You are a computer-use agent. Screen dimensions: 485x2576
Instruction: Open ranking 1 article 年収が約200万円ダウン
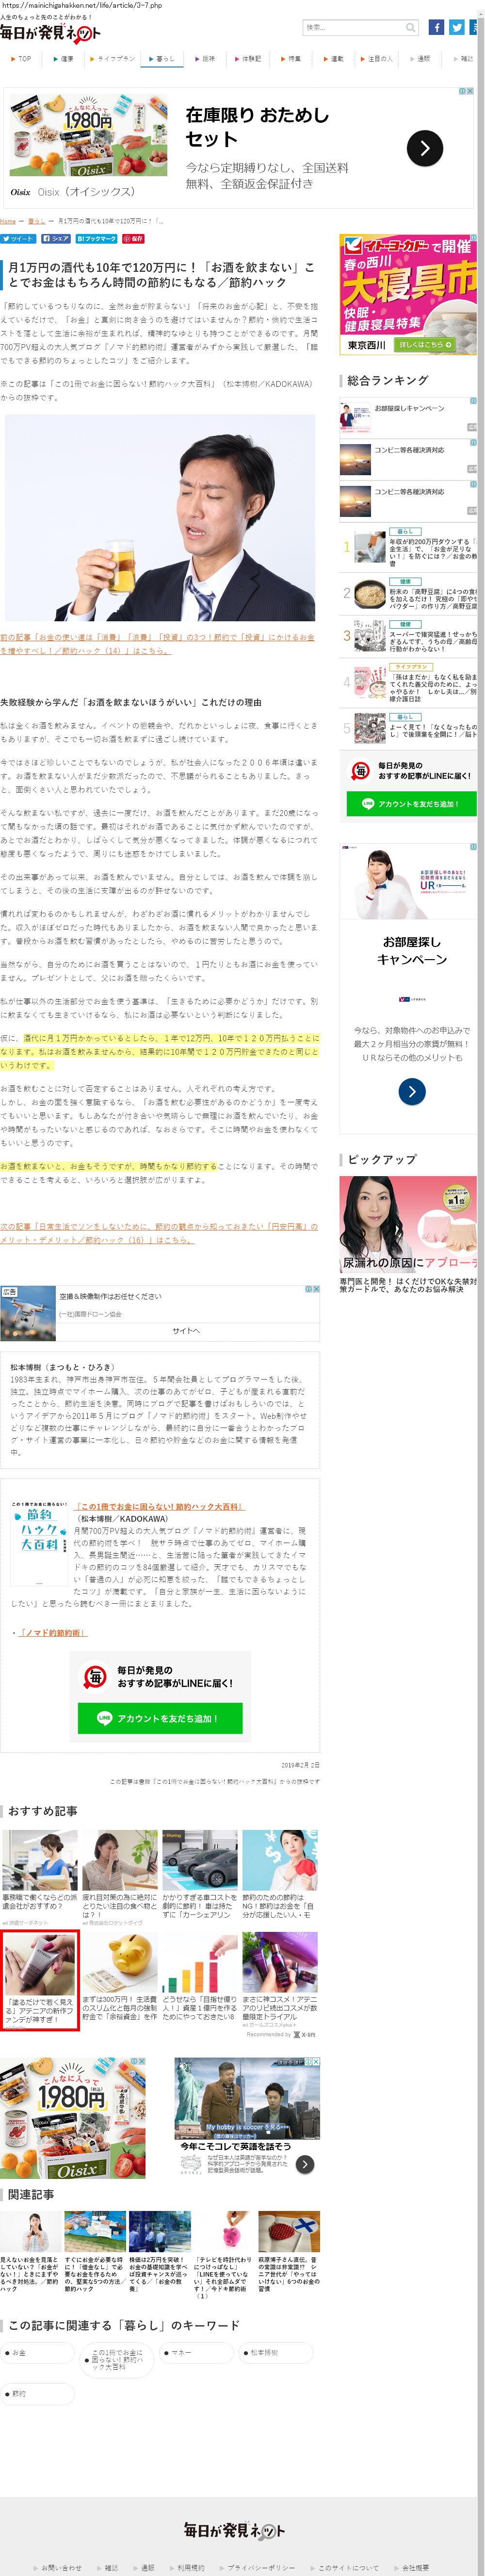tap(432, 552)
